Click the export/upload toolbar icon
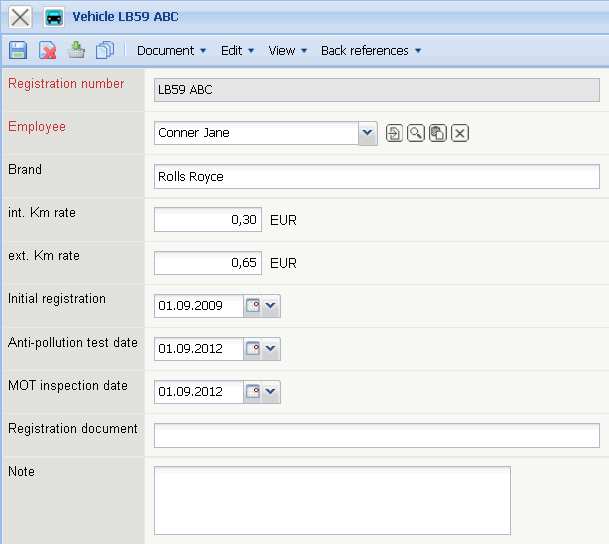The height and width of the screenshot is (544, 609). point(76,50)
